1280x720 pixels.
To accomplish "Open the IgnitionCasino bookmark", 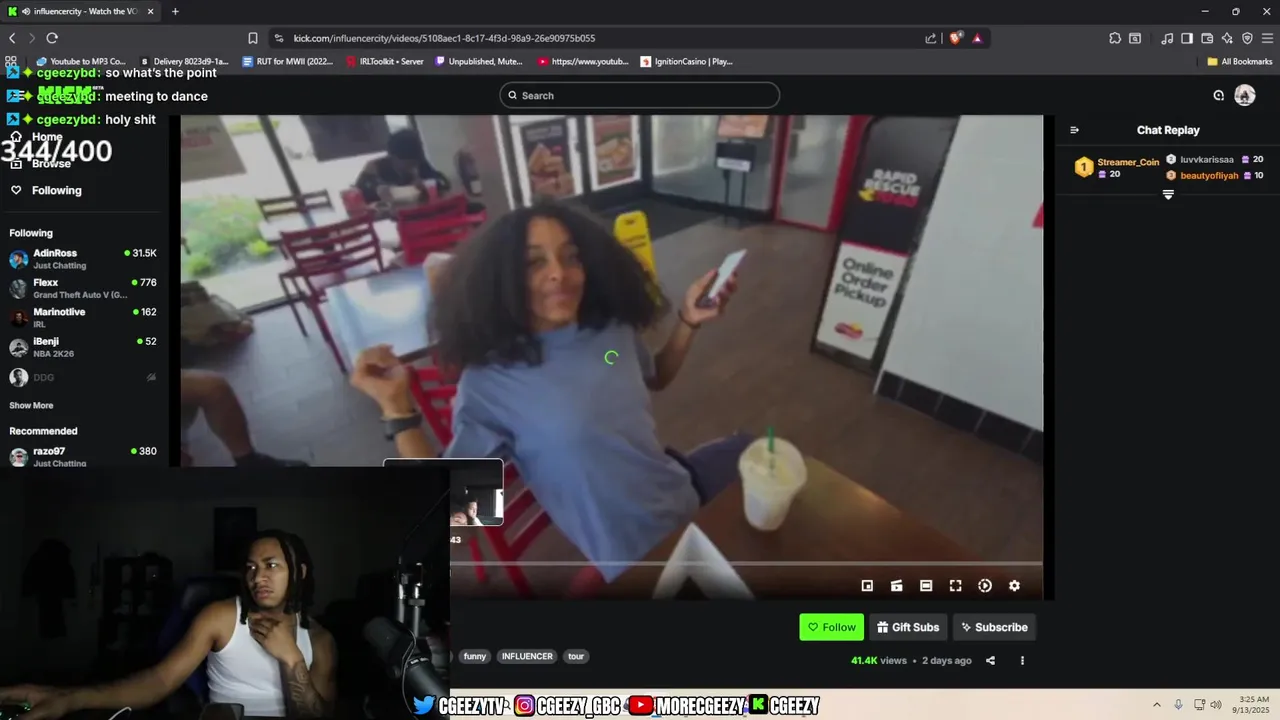I will (x=686, y=61).
